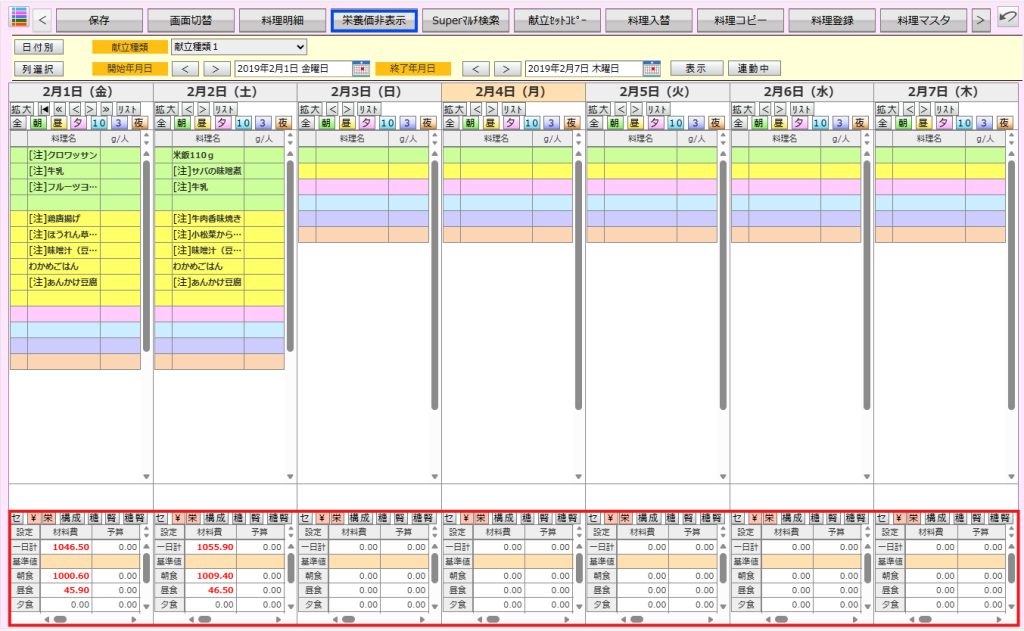
Task: Toggle the 連動中 linked mode button
Action: coord(754,69)
